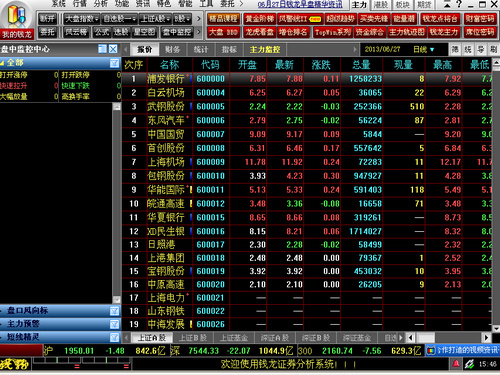Screen dimensions: 500x375
Task: Click the menu bar overflow arrow after 委托
Action: (x=241, y=4)
